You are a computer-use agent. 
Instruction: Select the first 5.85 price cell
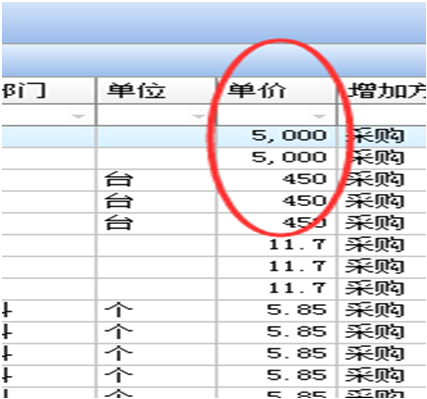tap(277, 310)
